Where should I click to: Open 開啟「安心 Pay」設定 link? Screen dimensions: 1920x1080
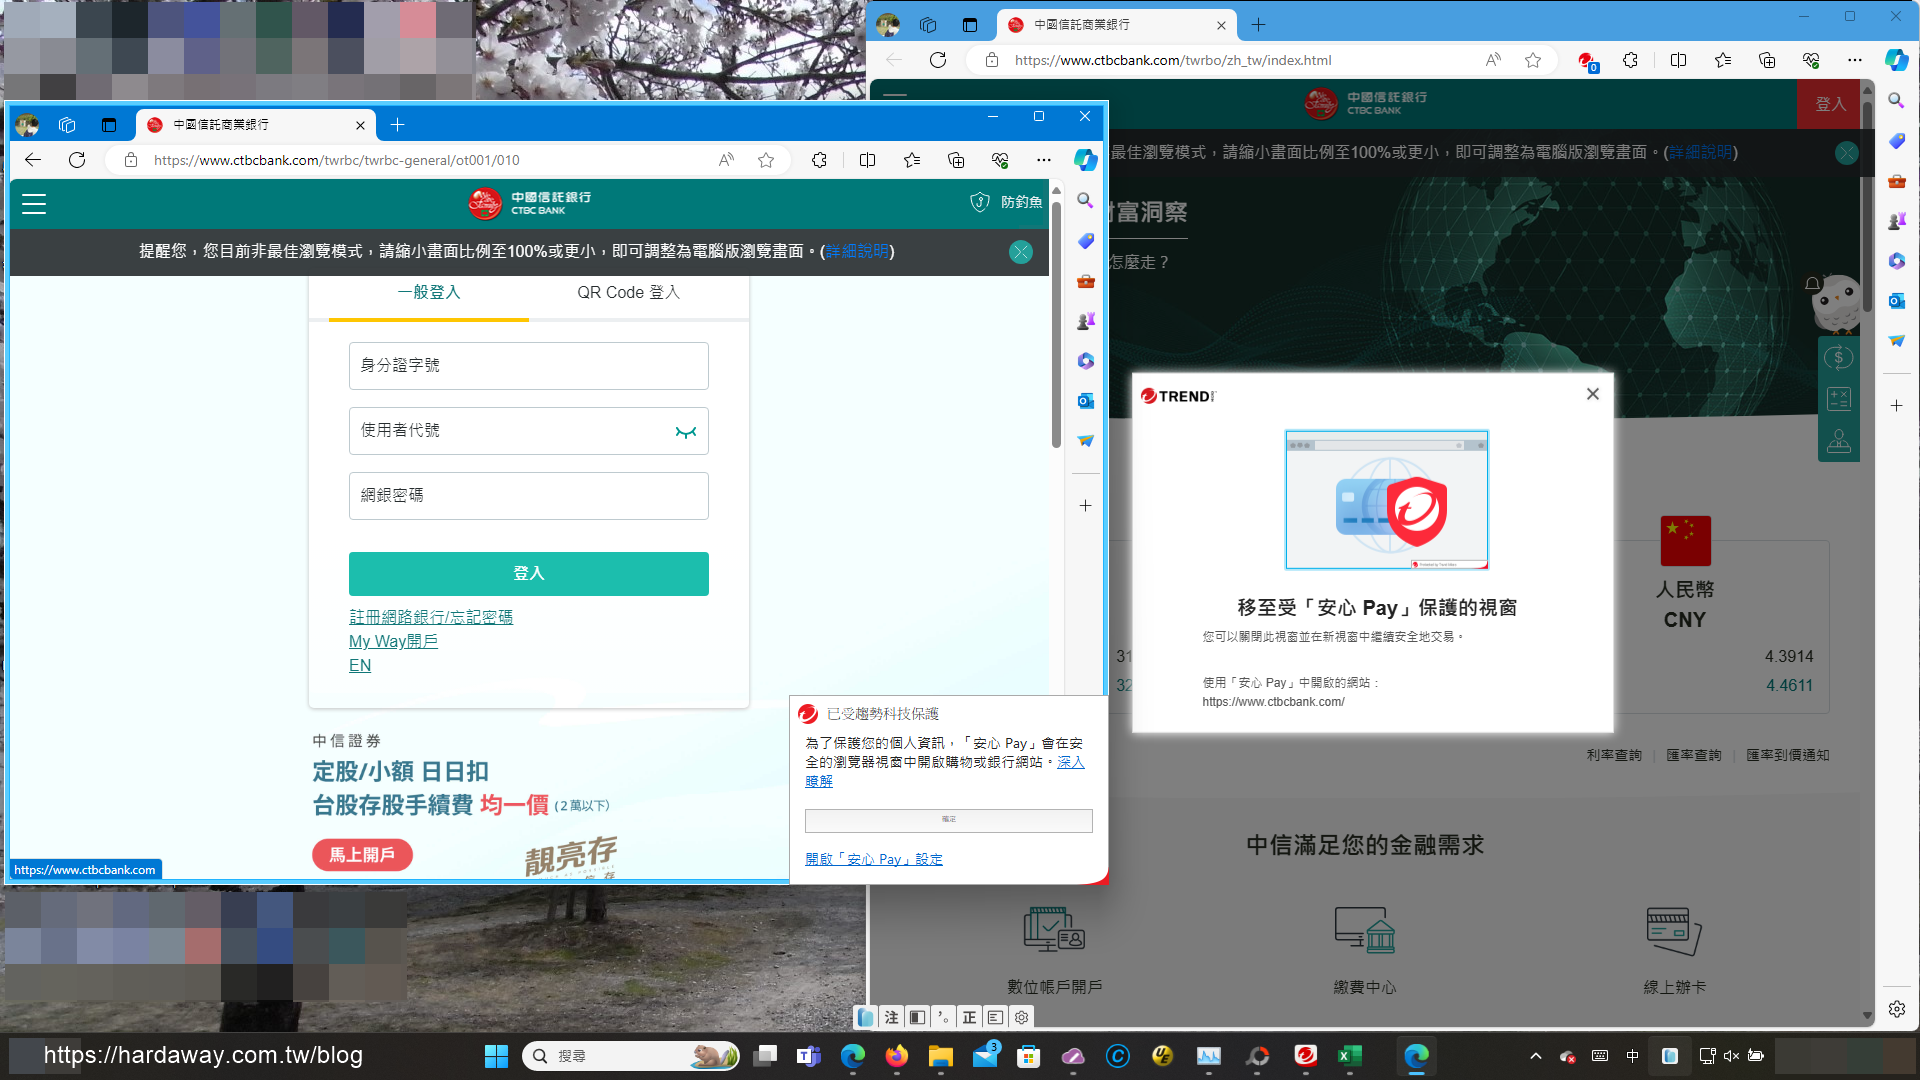click(874, 859)
